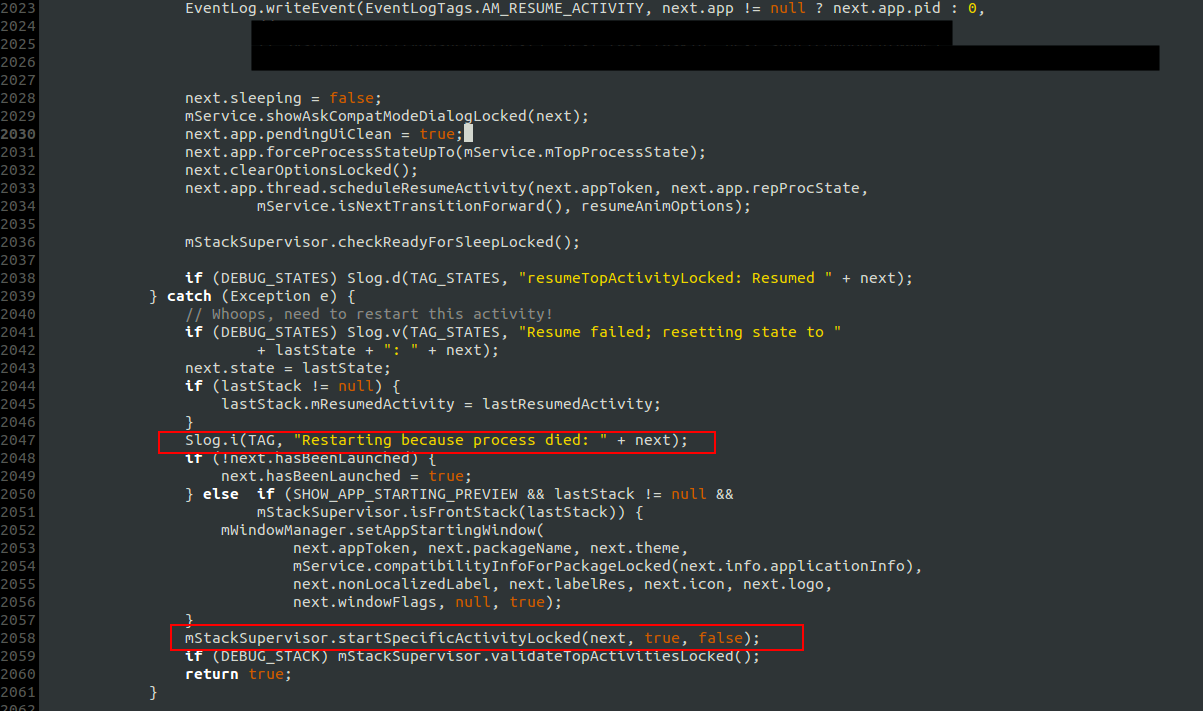Click 'if (lastStack != null) {' line
The width and height of the screenshot is (1203, 711).
tap(293, 386)
